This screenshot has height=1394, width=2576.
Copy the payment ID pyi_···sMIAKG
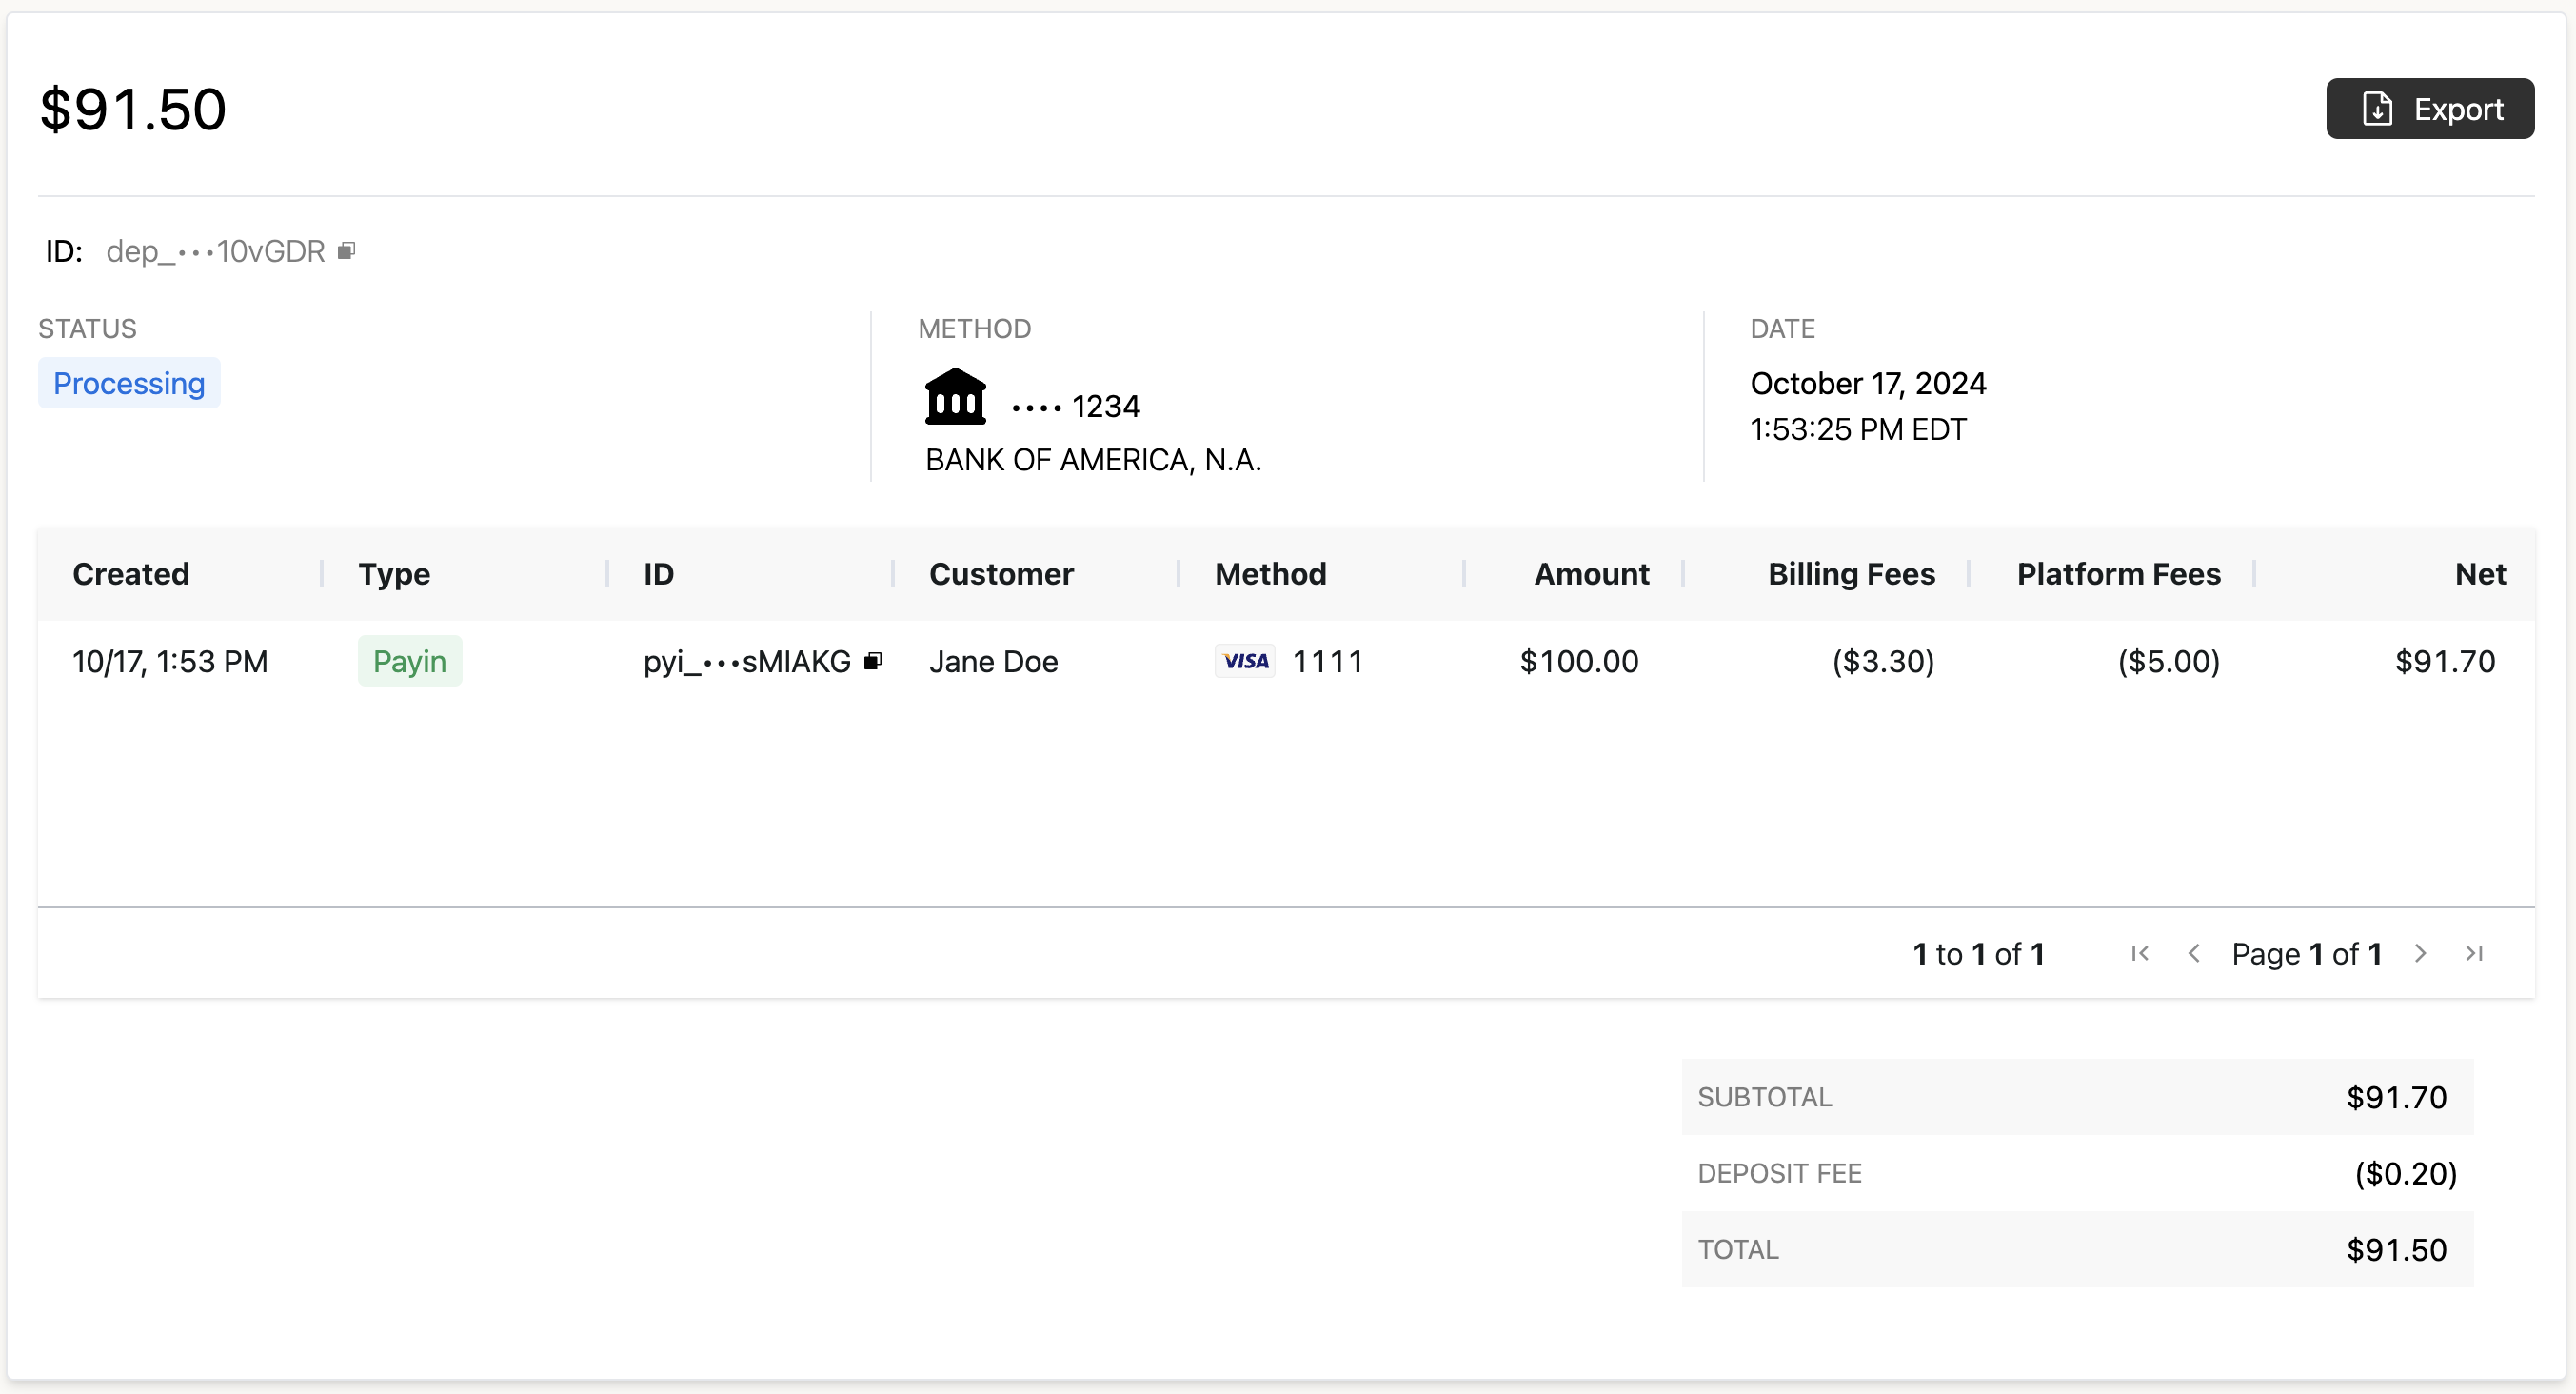[x=874, y=659]
